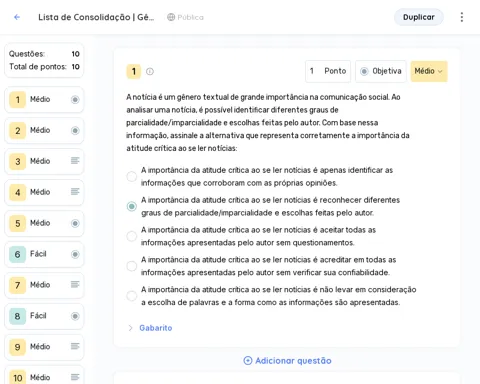The image size is (480, 384).
Task: Click text-lines icon on sidebar question 7
Action: 75,284
